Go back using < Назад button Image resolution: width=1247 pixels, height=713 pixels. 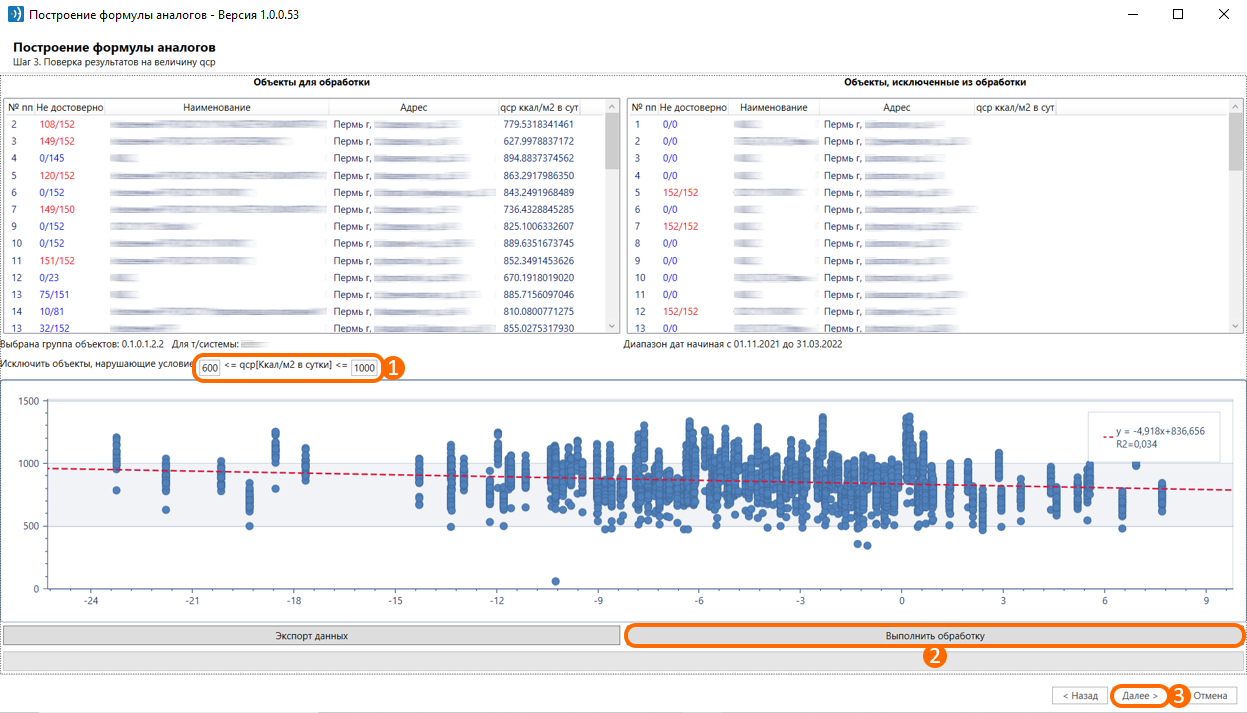[1080, 695]
